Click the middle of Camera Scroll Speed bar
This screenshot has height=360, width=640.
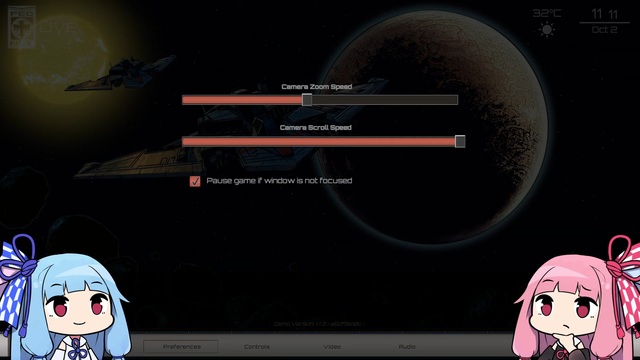tap(320, 141)
